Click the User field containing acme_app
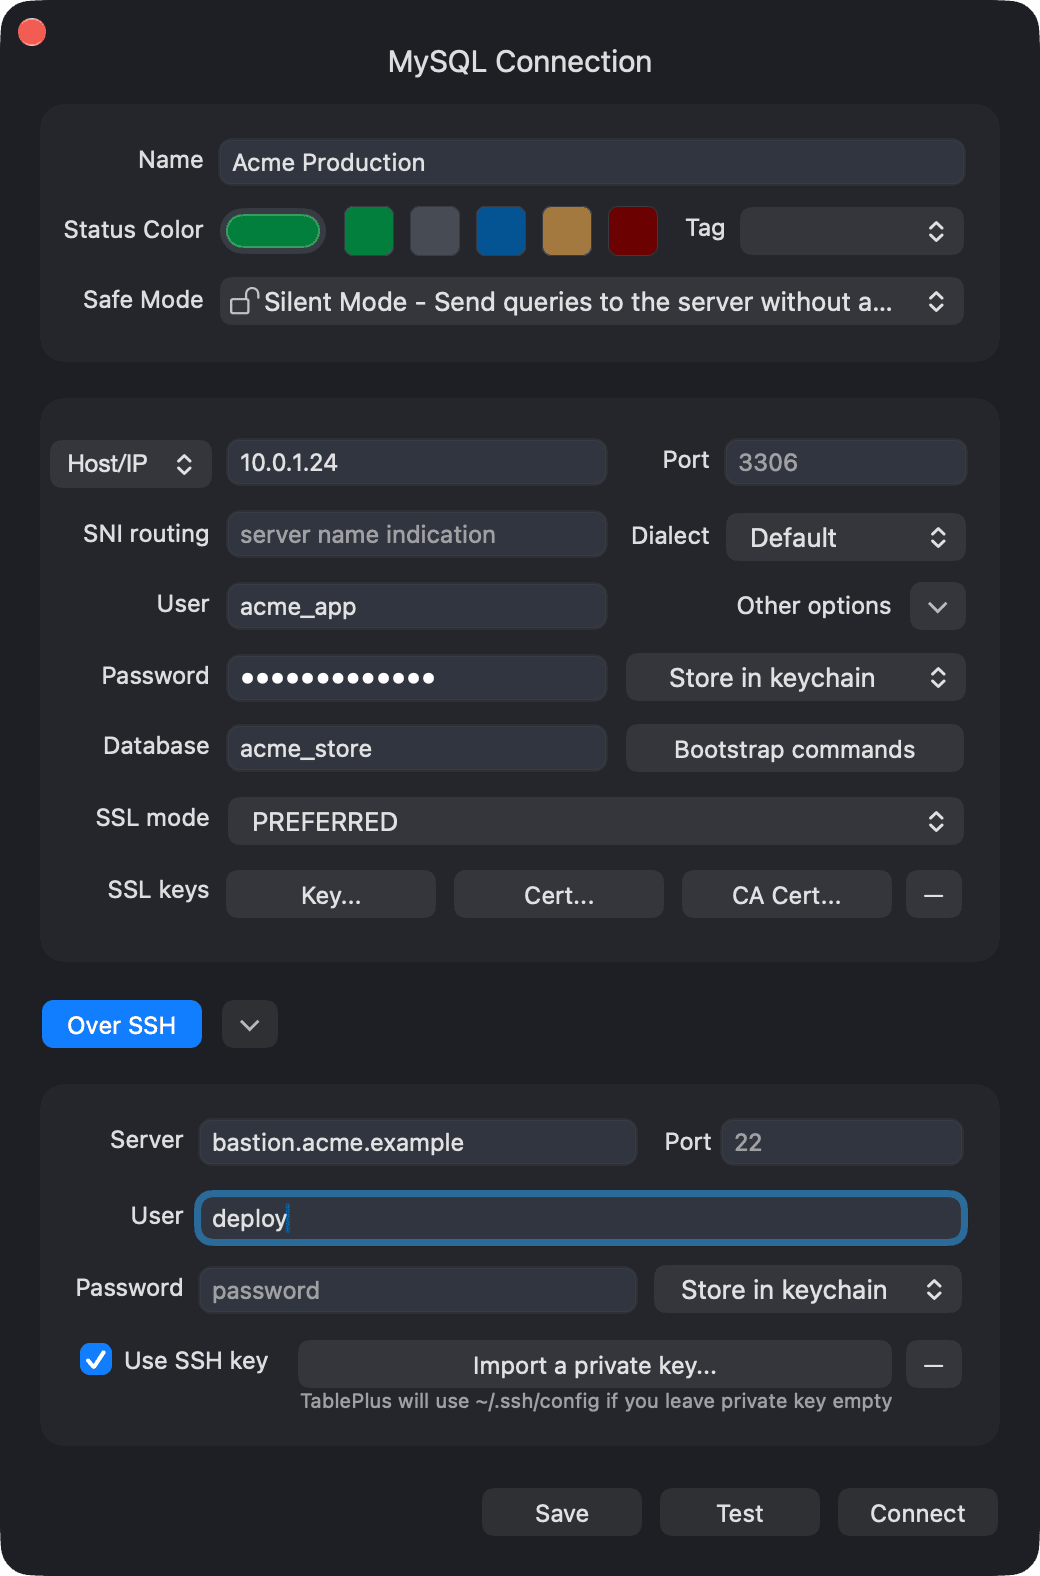 coord(417,606)
